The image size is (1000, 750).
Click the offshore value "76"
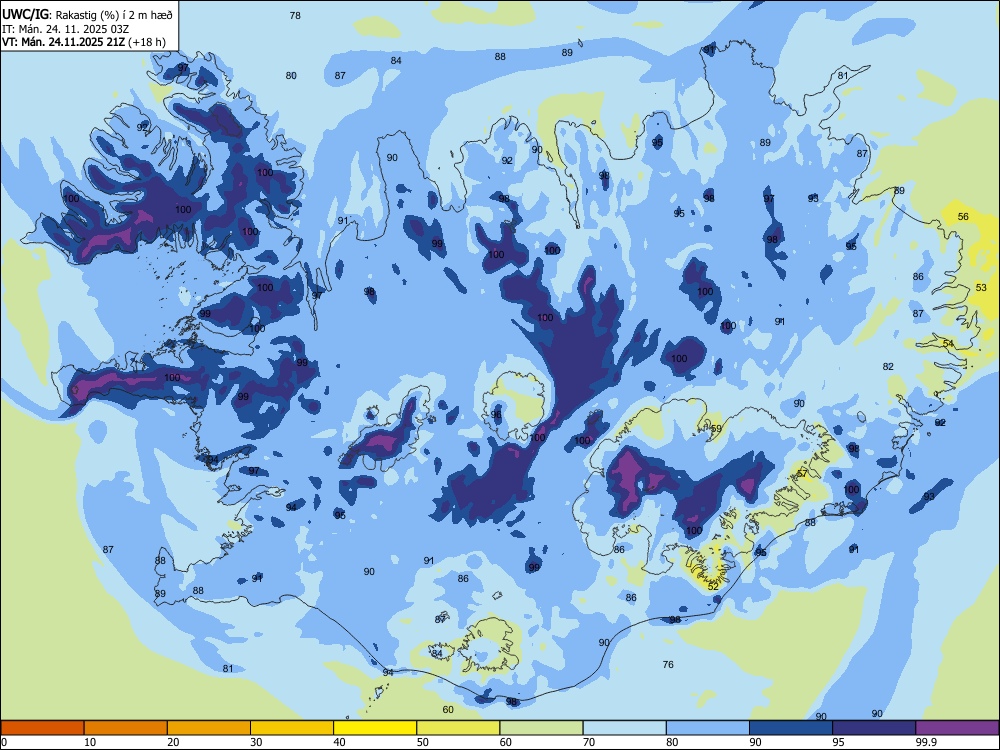tap(668, 664)
